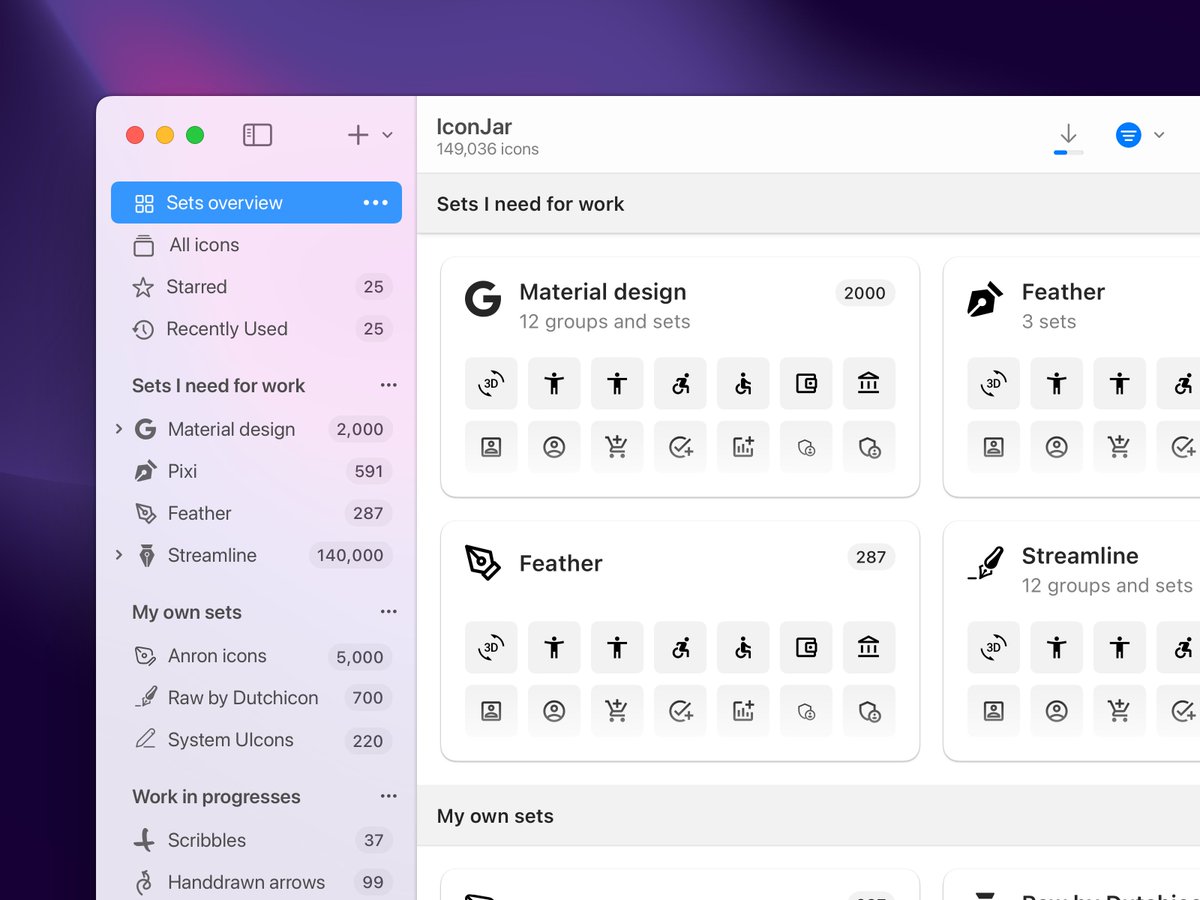
Task: Click the Feather 287 card title
Action: (x=561, y=563)
